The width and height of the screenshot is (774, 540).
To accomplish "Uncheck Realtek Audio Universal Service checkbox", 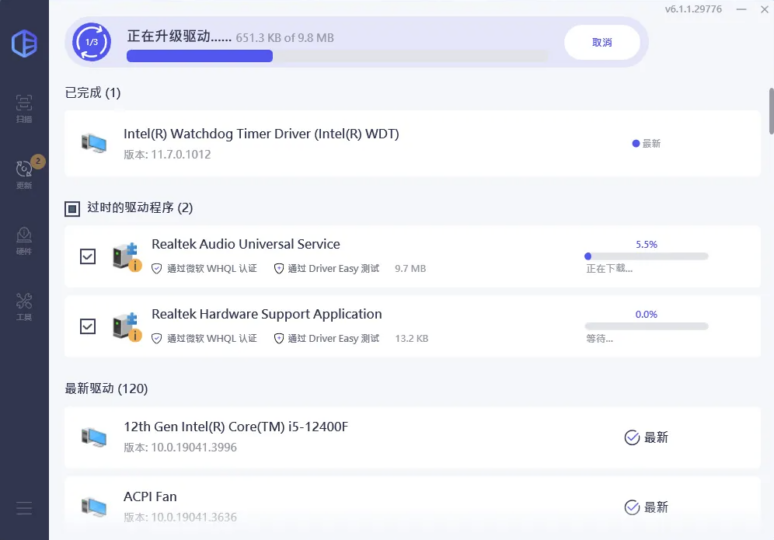I will coord(88,256).
